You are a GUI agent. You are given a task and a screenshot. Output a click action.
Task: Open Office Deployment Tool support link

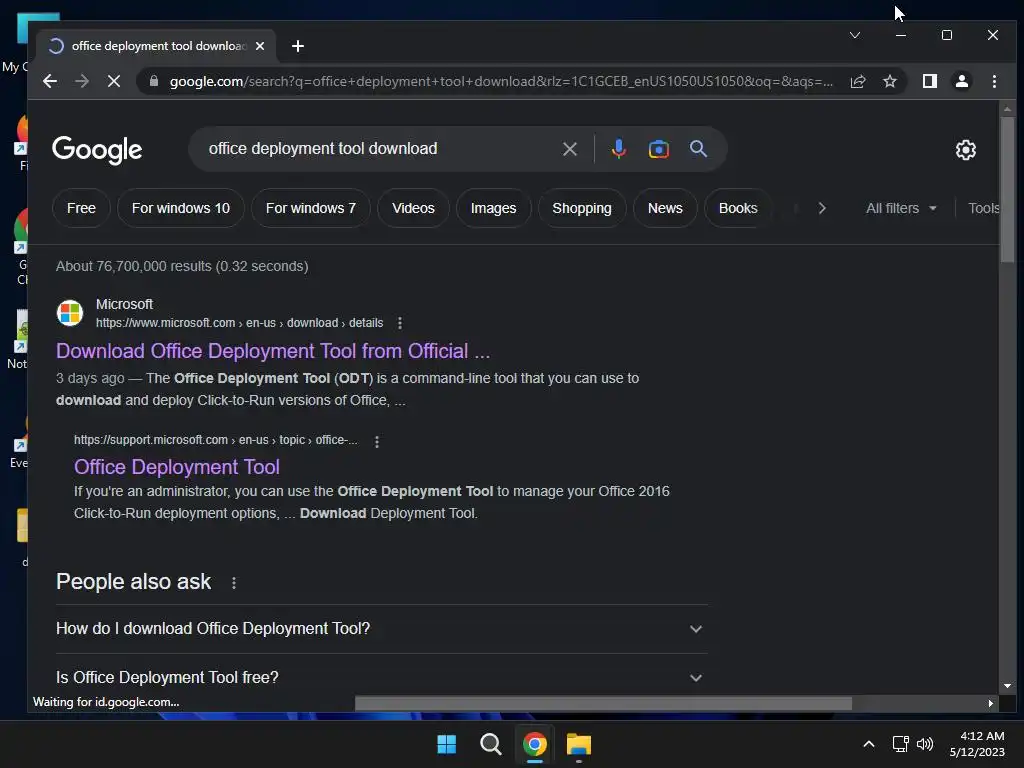pos(176,467)
